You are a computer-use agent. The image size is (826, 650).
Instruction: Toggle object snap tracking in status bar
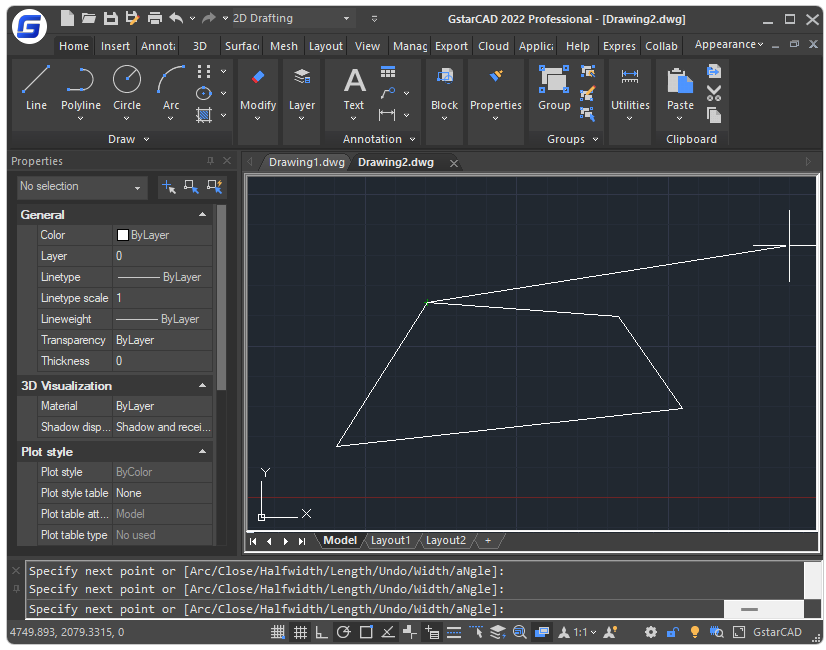point(388,632)
